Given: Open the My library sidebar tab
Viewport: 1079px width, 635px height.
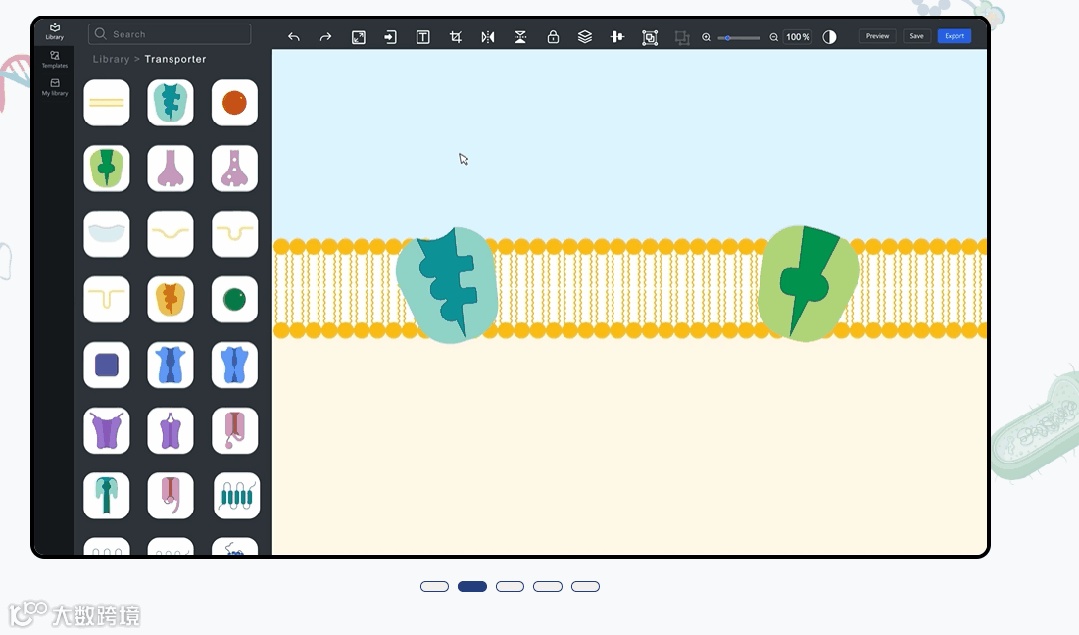Looking at the screenshot, I should [x=54, y=87].
